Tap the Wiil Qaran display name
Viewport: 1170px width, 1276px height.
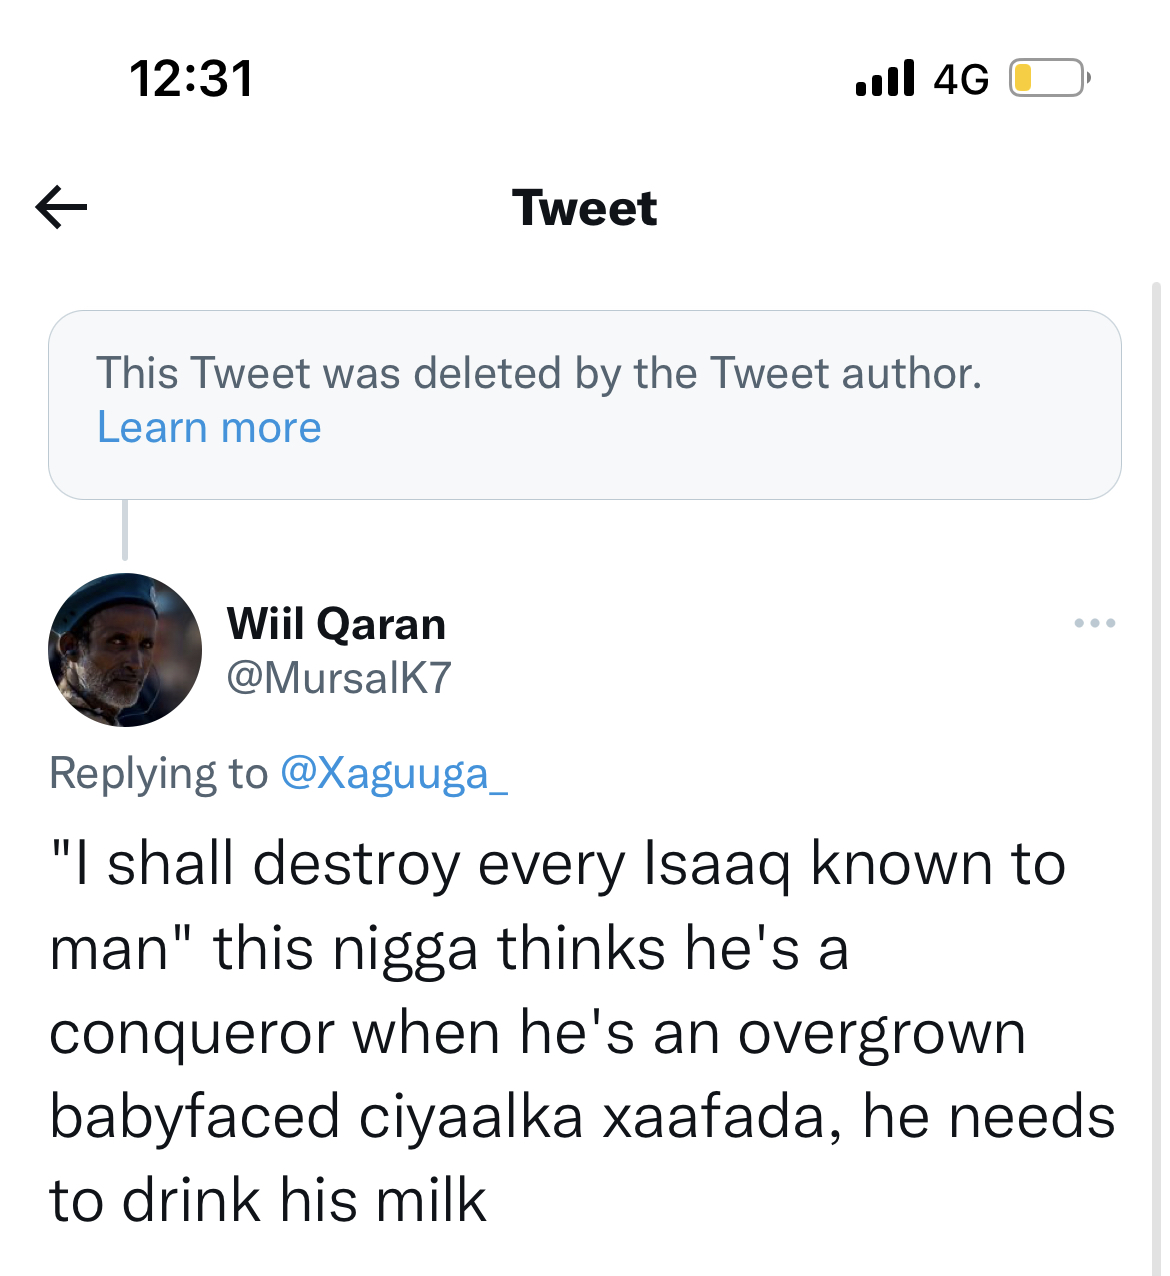[x=336, y=624]
